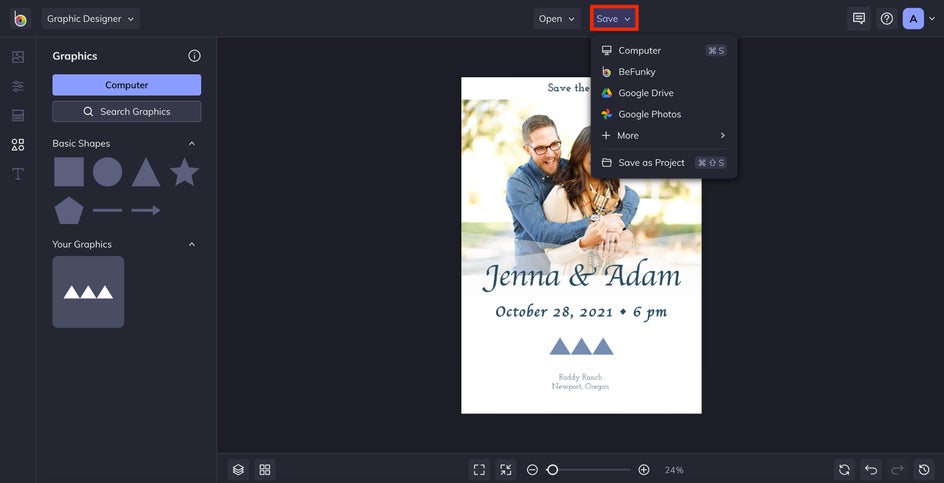Click the Computer upload button
This screenshot has width=944, height=483.
click(x=127, y=85)
